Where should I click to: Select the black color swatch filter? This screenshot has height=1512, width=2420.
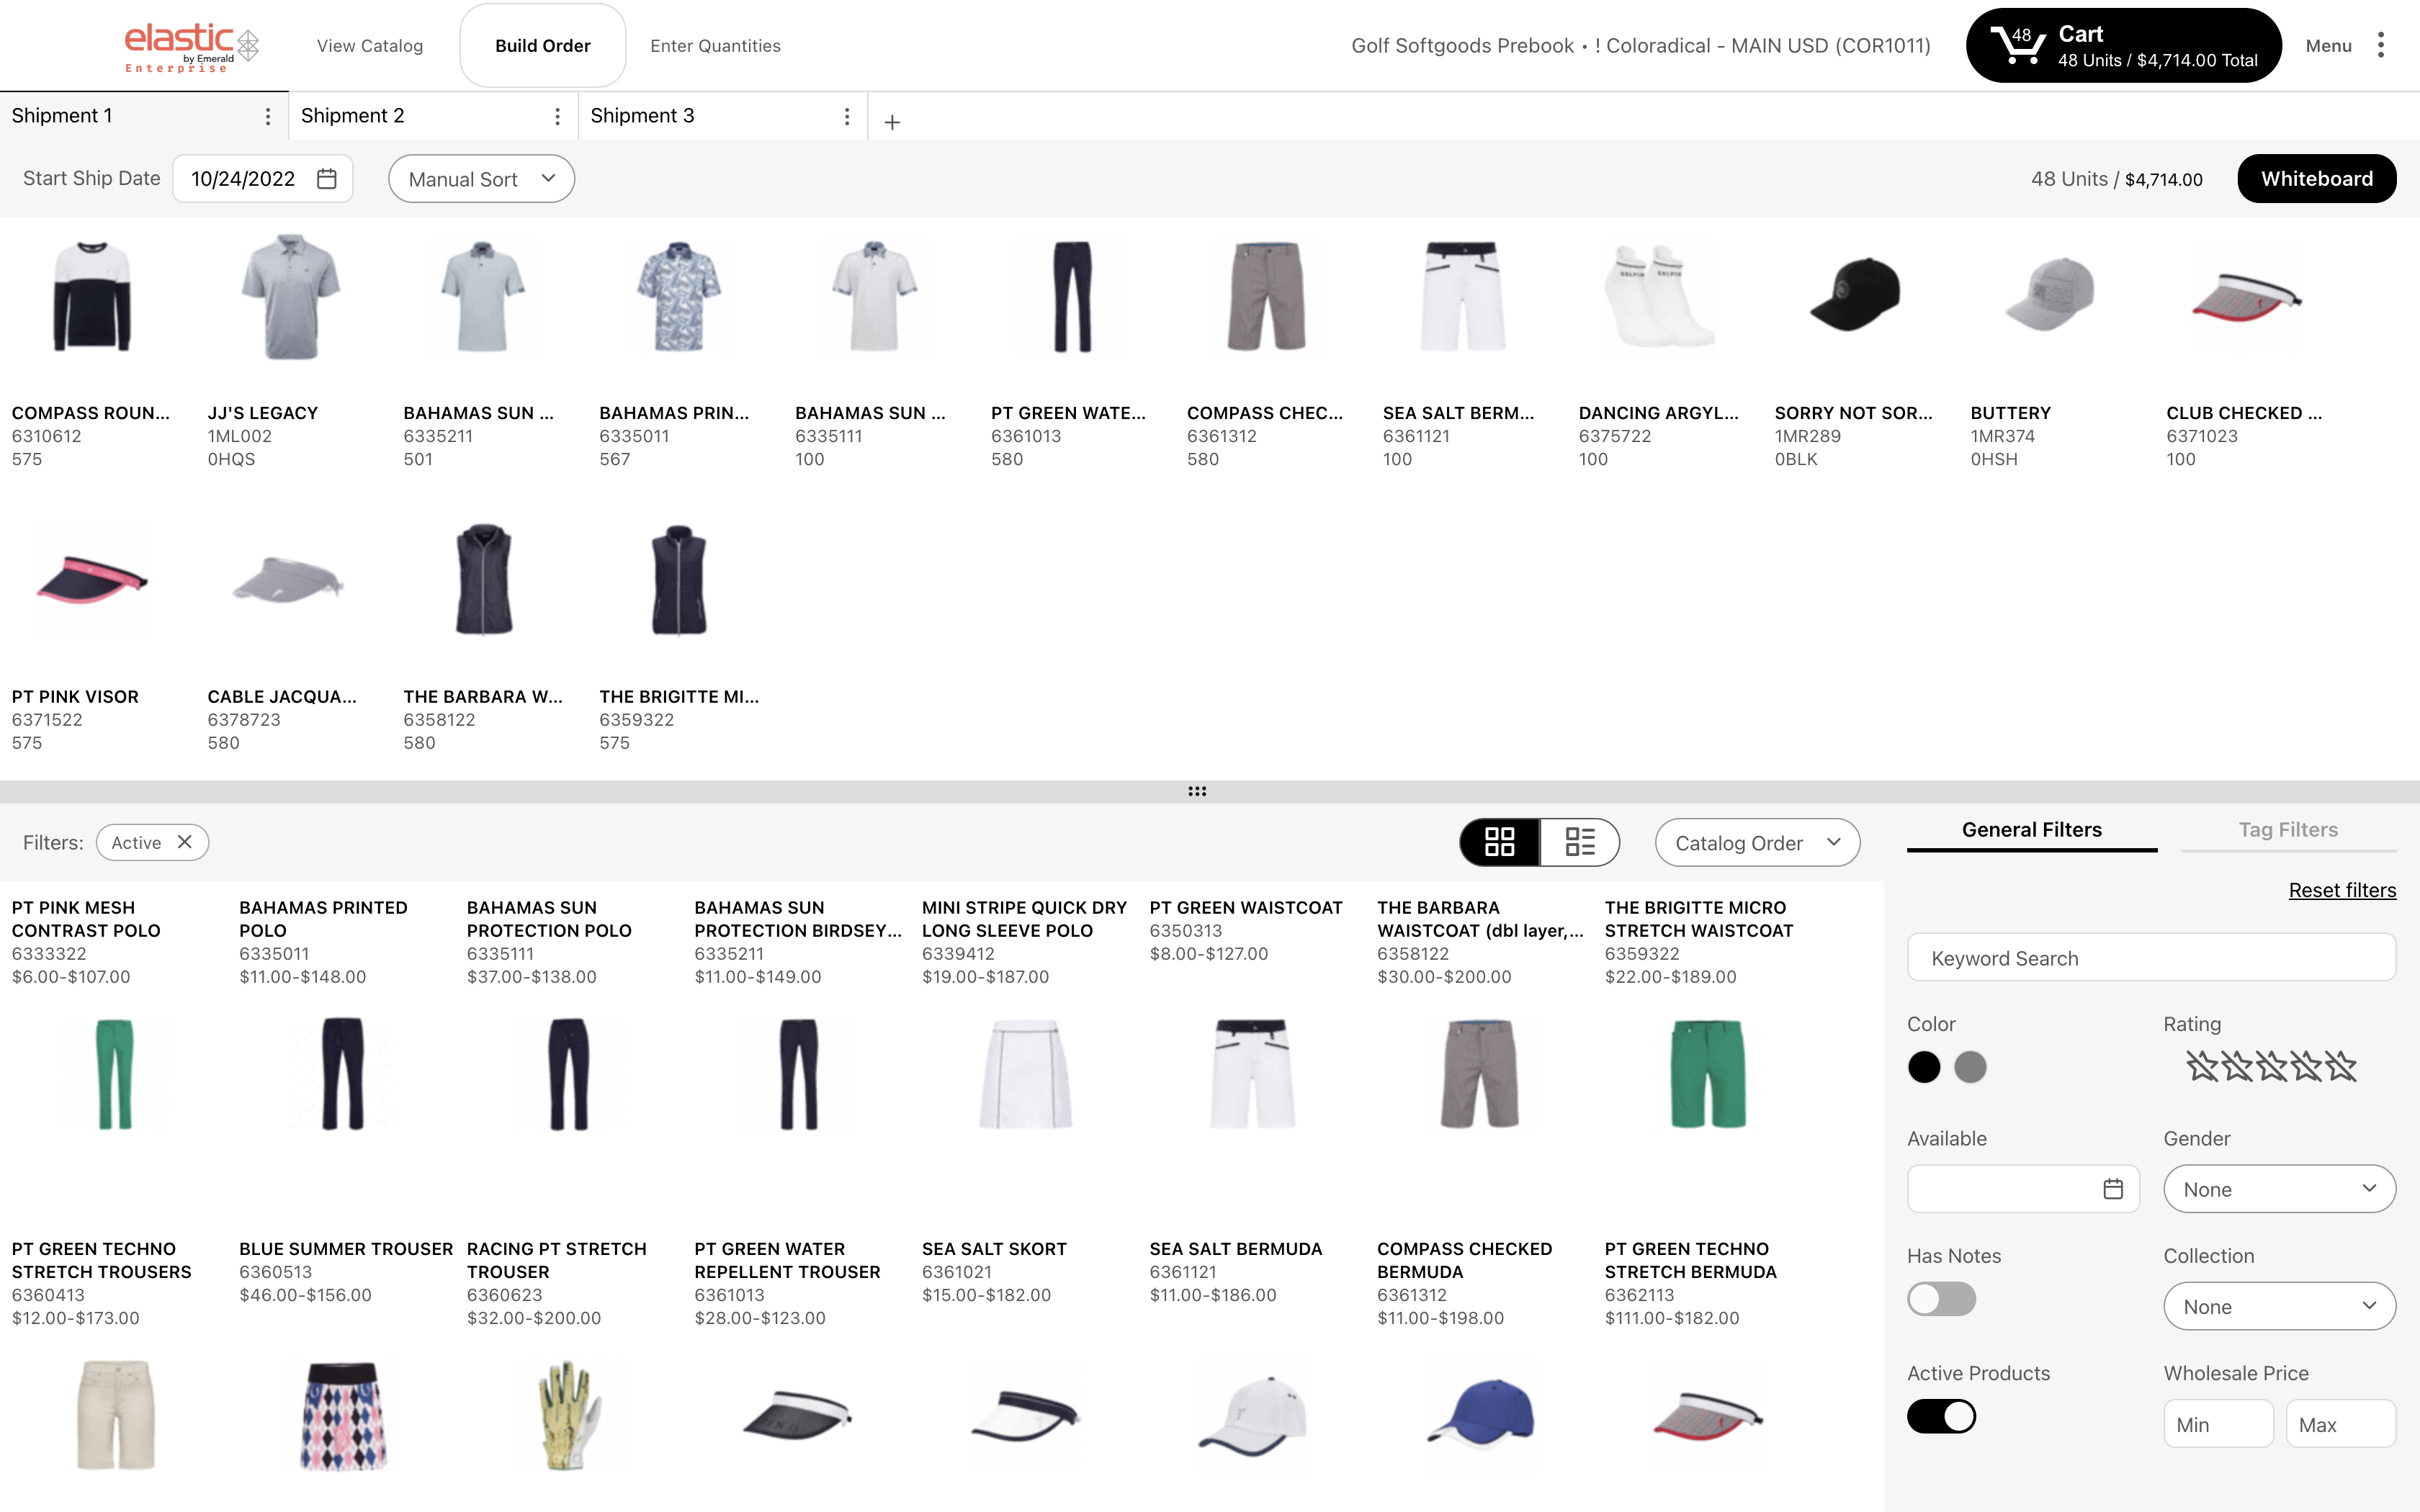pyautogui.click(x=1924, y=1067)
